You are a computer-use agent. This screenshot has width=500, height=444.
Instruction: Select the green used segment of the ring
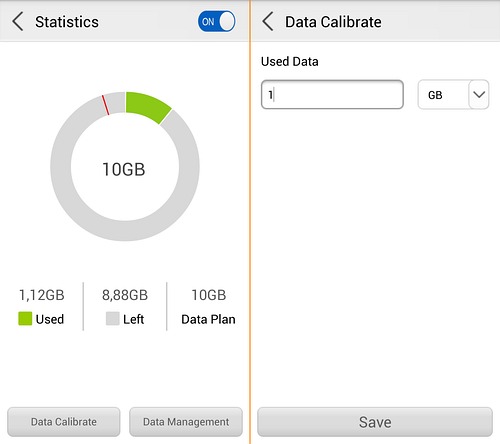point(146,107)
